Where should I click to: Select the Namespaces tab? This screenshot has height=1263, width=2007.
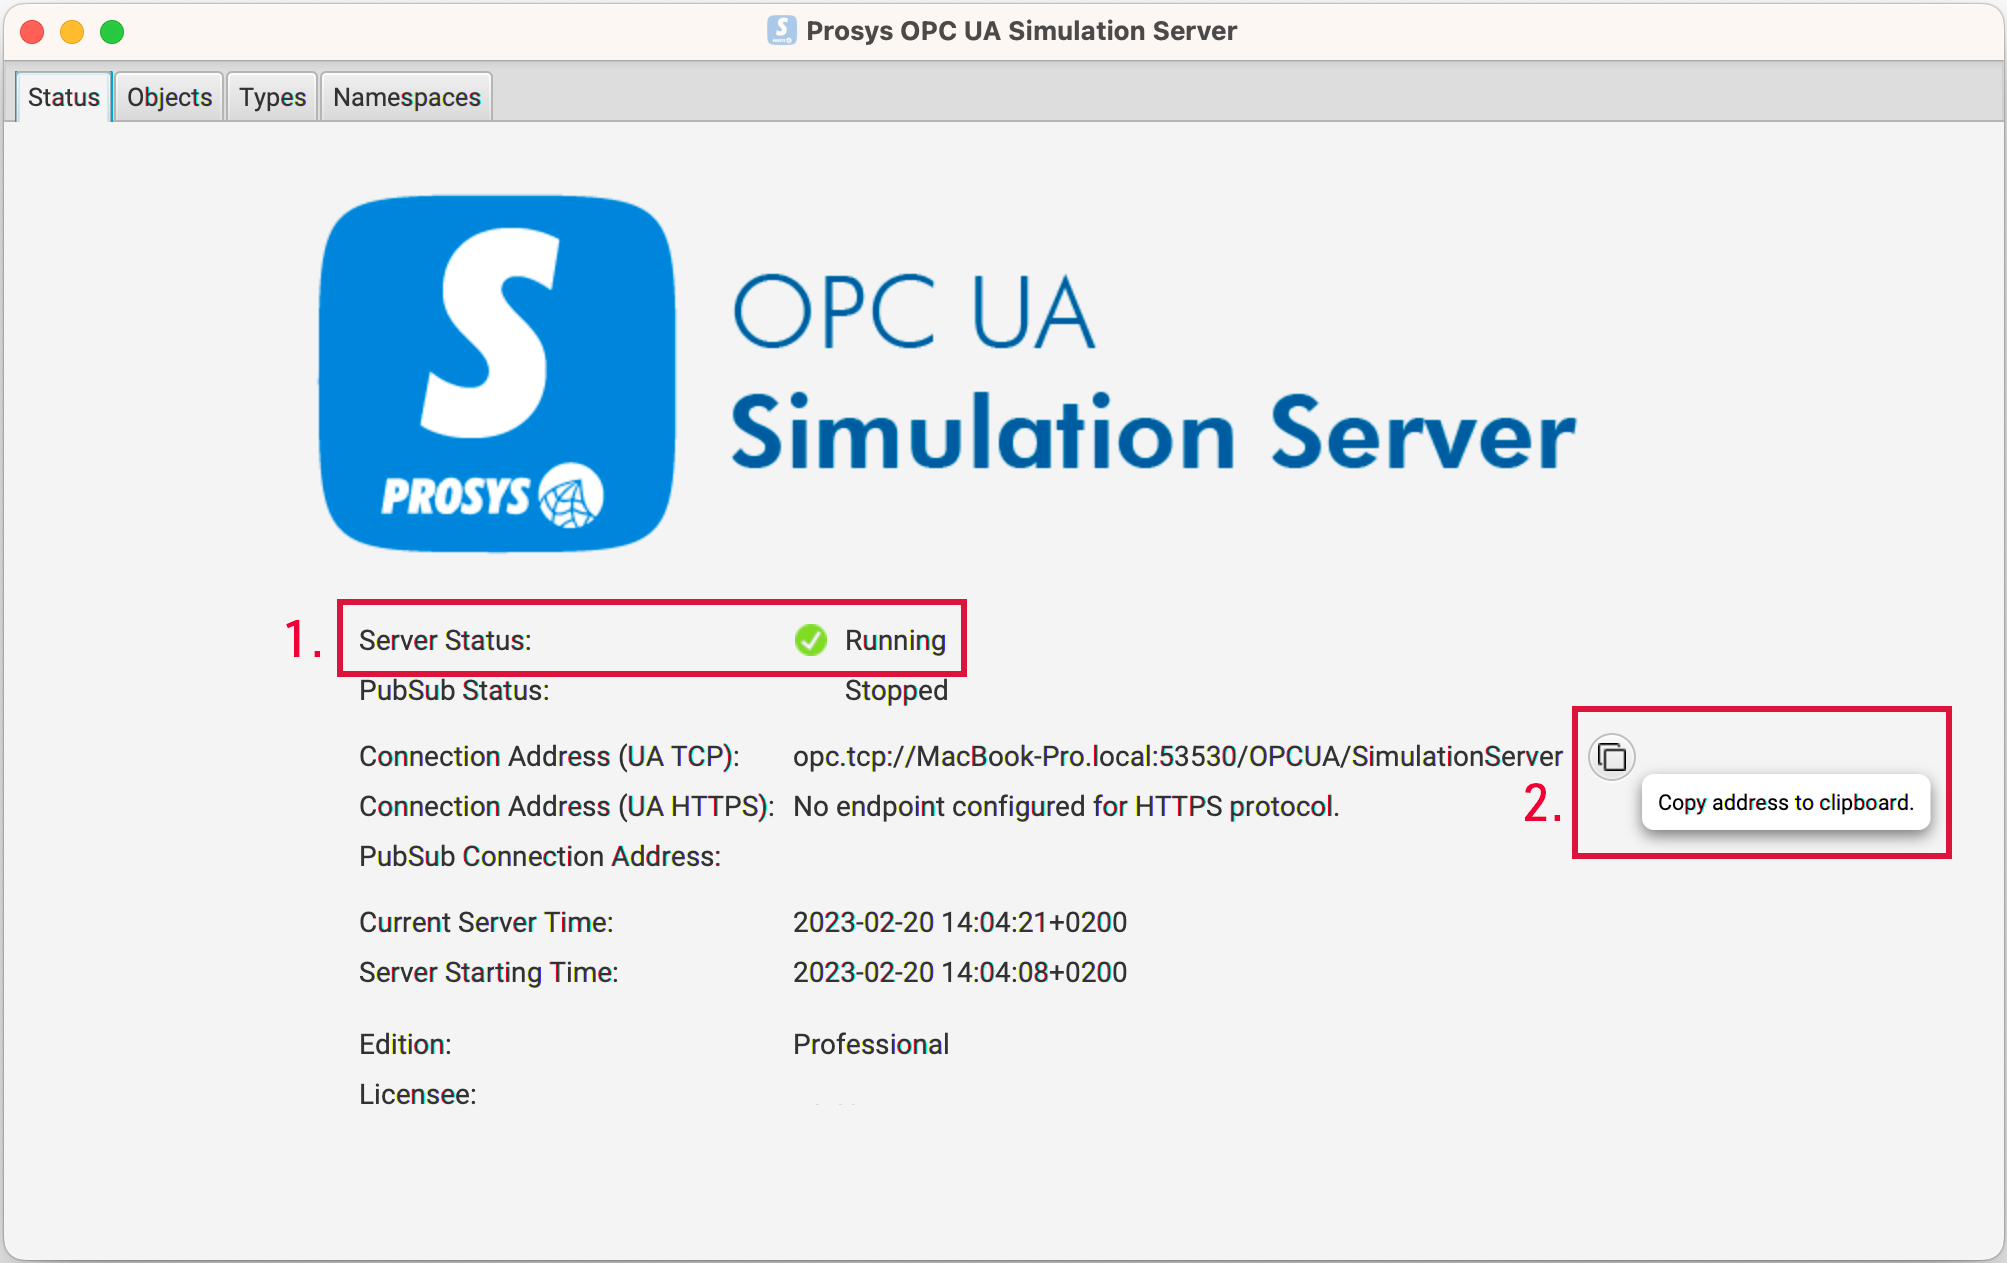(x=406, y=97)
